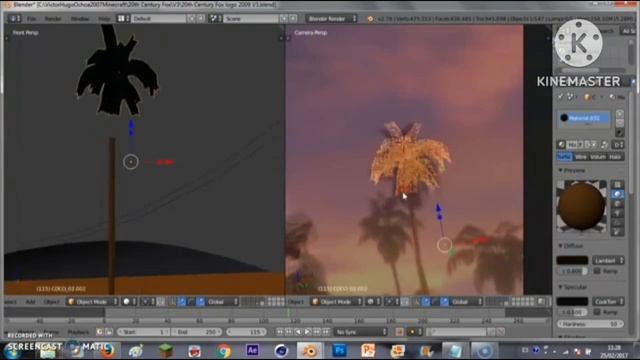Open the CookTorr specular shader dropdown
Image resolution: width=640 pixels, height=360 pixels.
pos(608,302)
